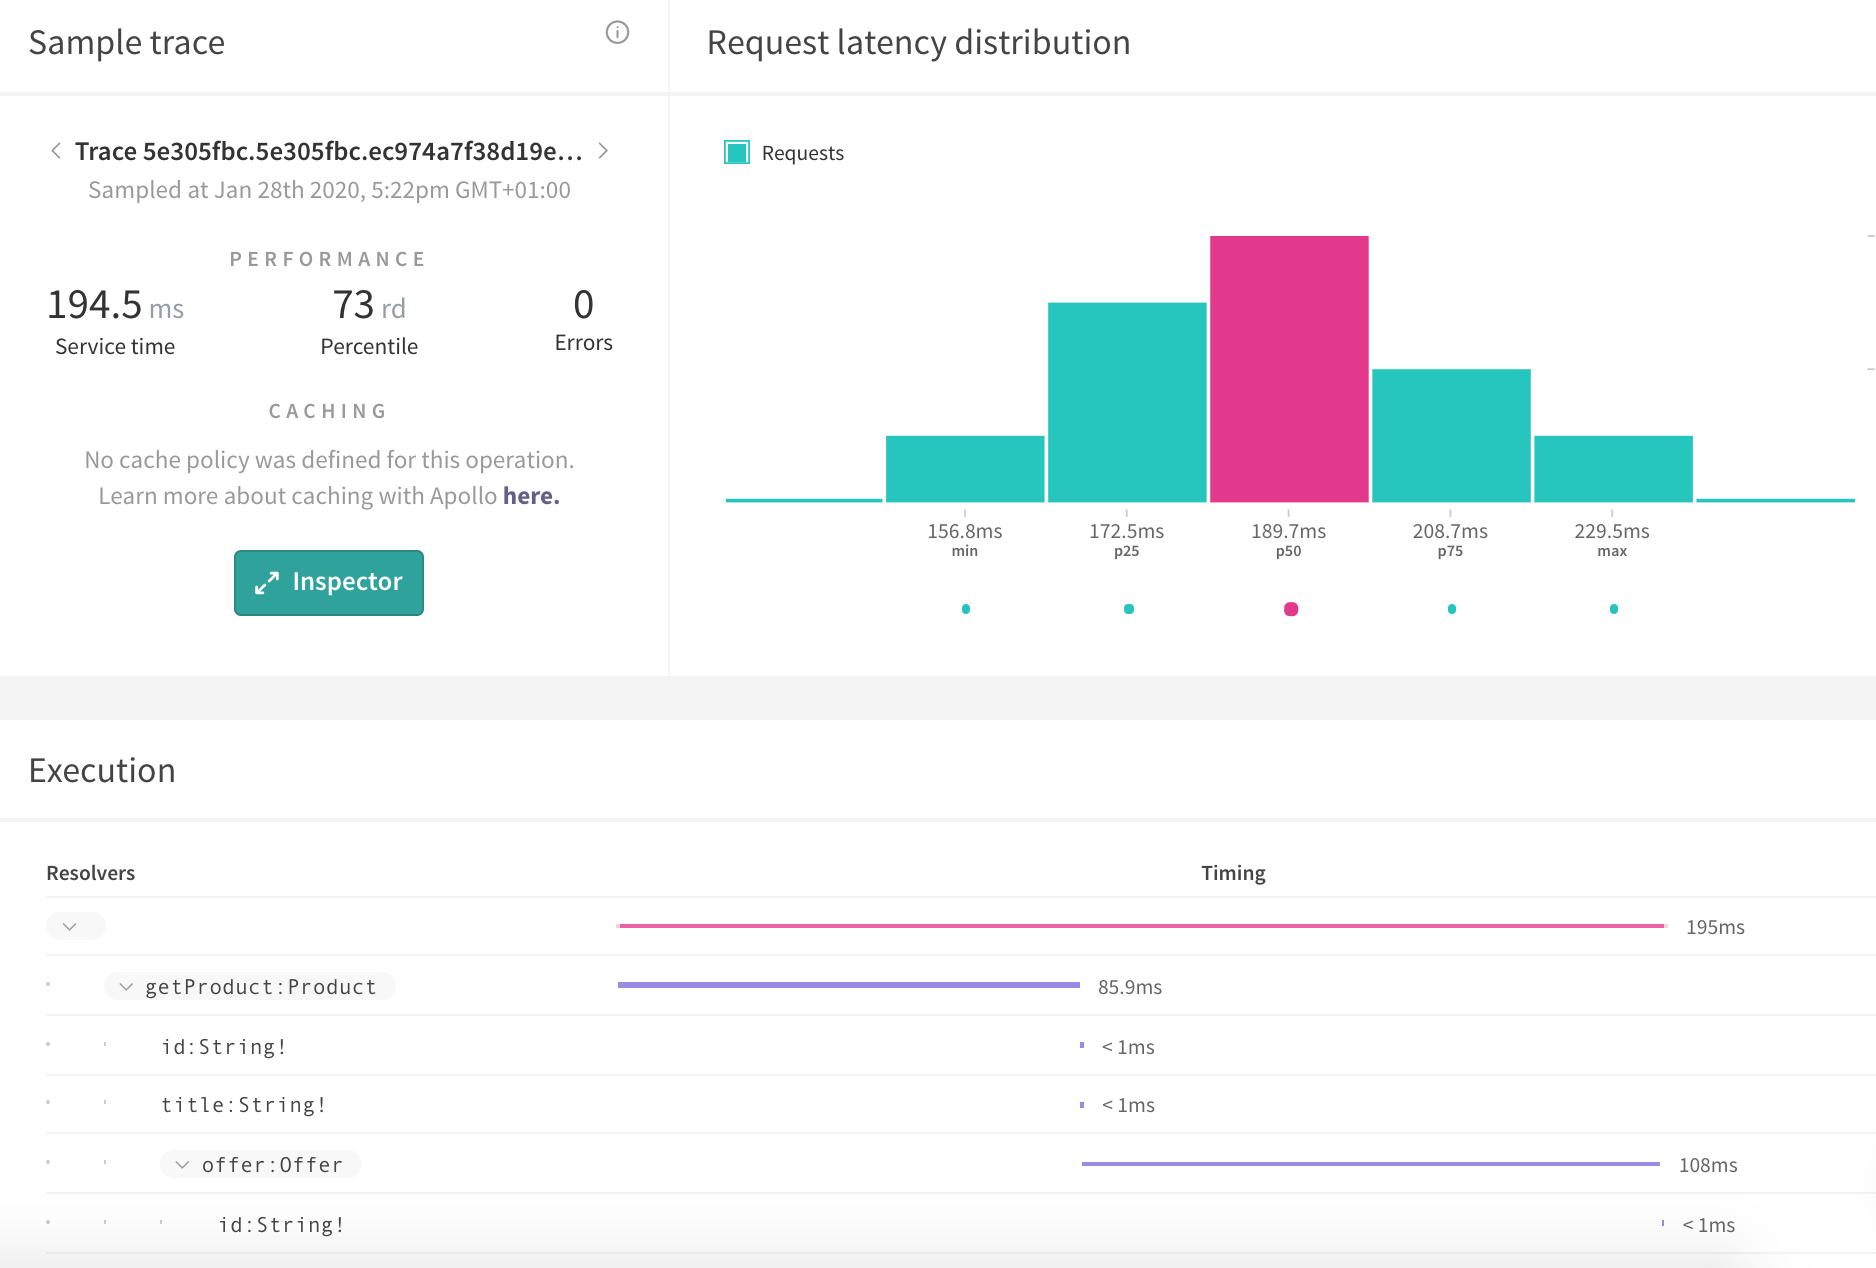Click the pink p50 trace dot
Screen dimensions: 1876x1268
tap(1291, 609)
